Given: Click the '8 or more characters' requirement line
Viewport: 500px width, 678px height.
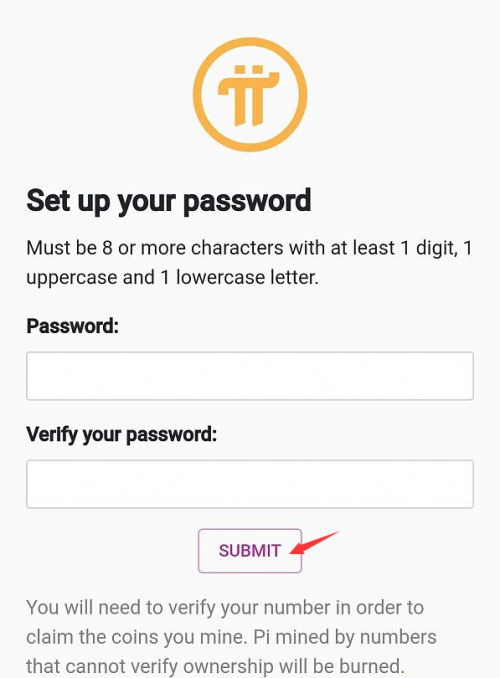Looking at the screenshot, I should pyautogui.click(x=249, y=248).
